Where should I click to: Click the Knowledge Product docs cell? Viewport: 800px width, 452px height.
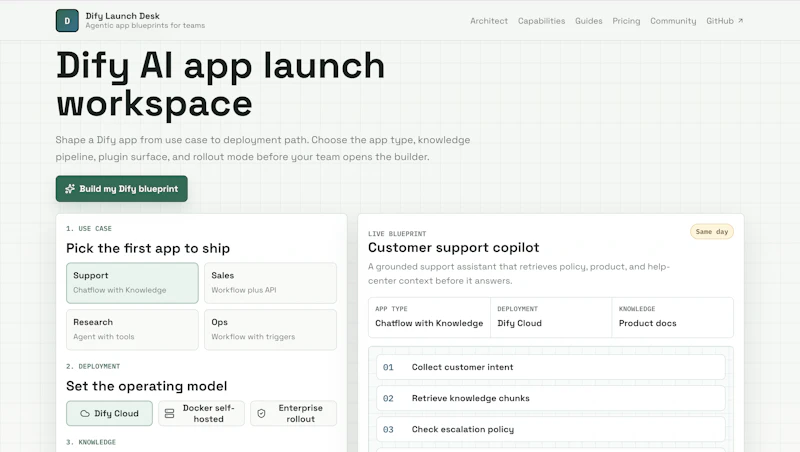click(672, 317)
